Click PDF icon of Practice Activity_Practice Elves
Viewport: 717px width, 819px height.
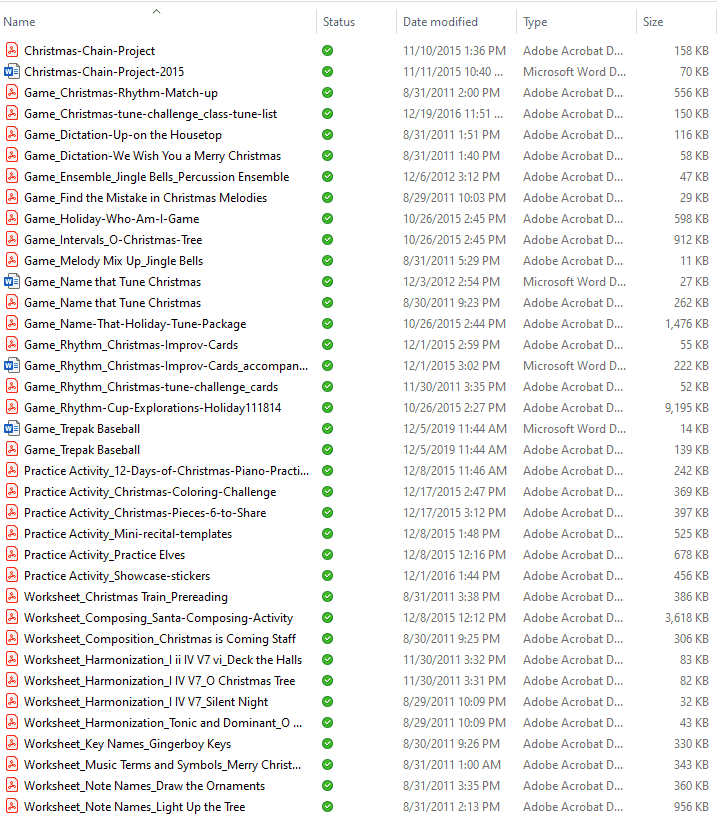pos(11,555)
